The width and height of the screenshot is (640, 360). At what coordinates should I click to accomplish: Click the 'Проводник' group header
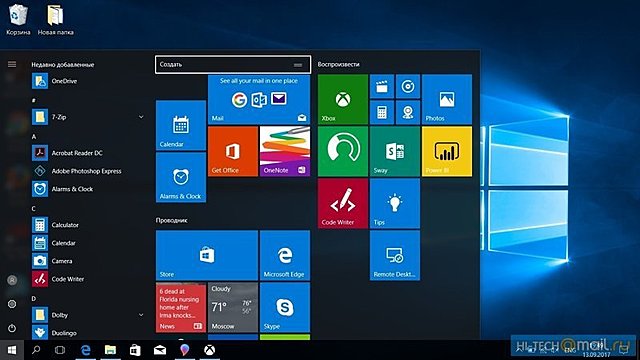tap(171, 220)
